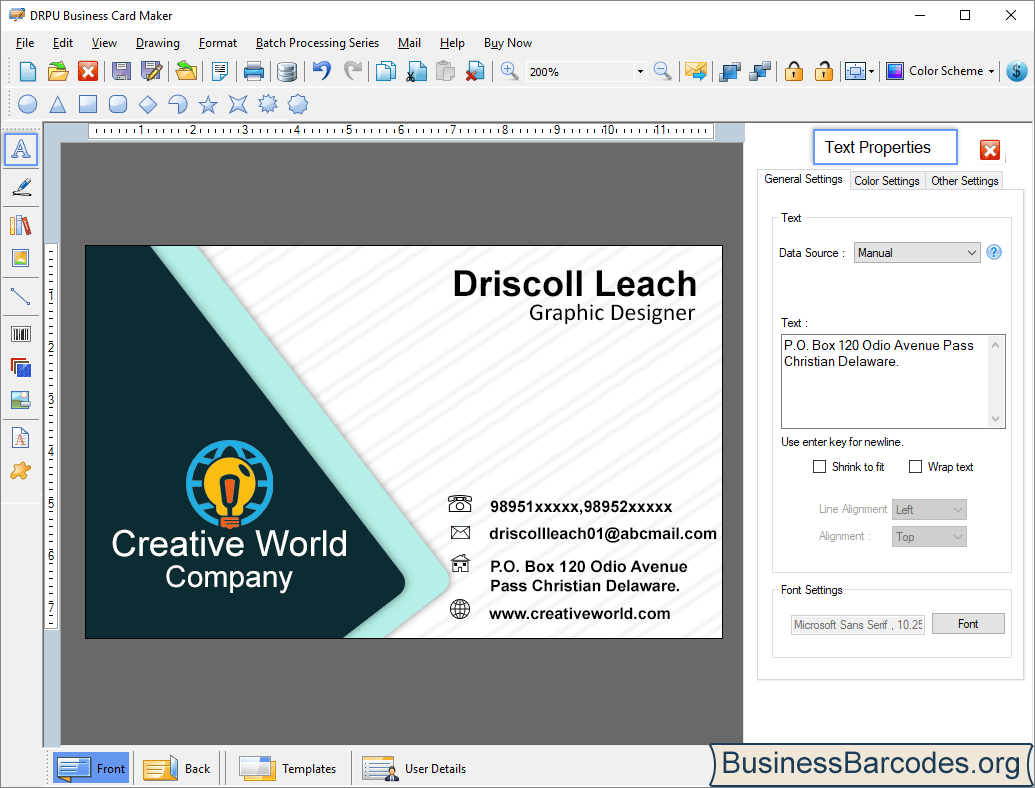This screenshot has width=1035, height=788.
Task: Open the Drawing menu
Action: tap(158, 43)
